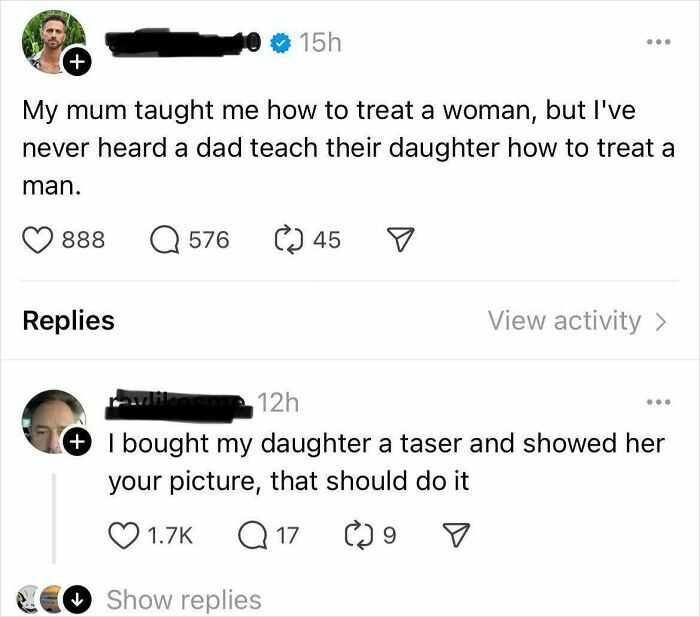Open the reply author's profile picture

52,420
